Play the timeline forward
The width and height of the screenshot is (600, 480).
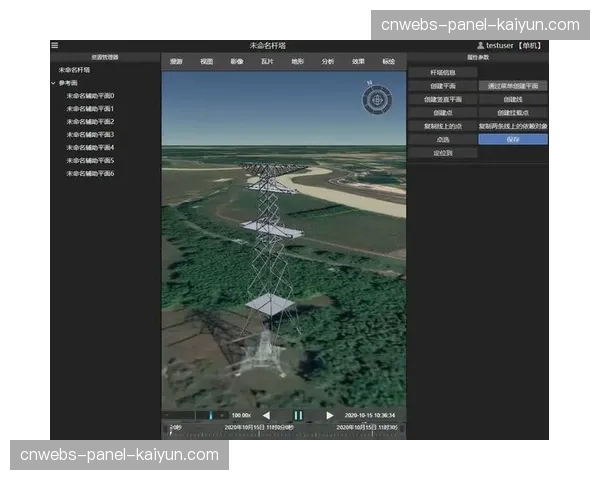(x=329, y=415)
